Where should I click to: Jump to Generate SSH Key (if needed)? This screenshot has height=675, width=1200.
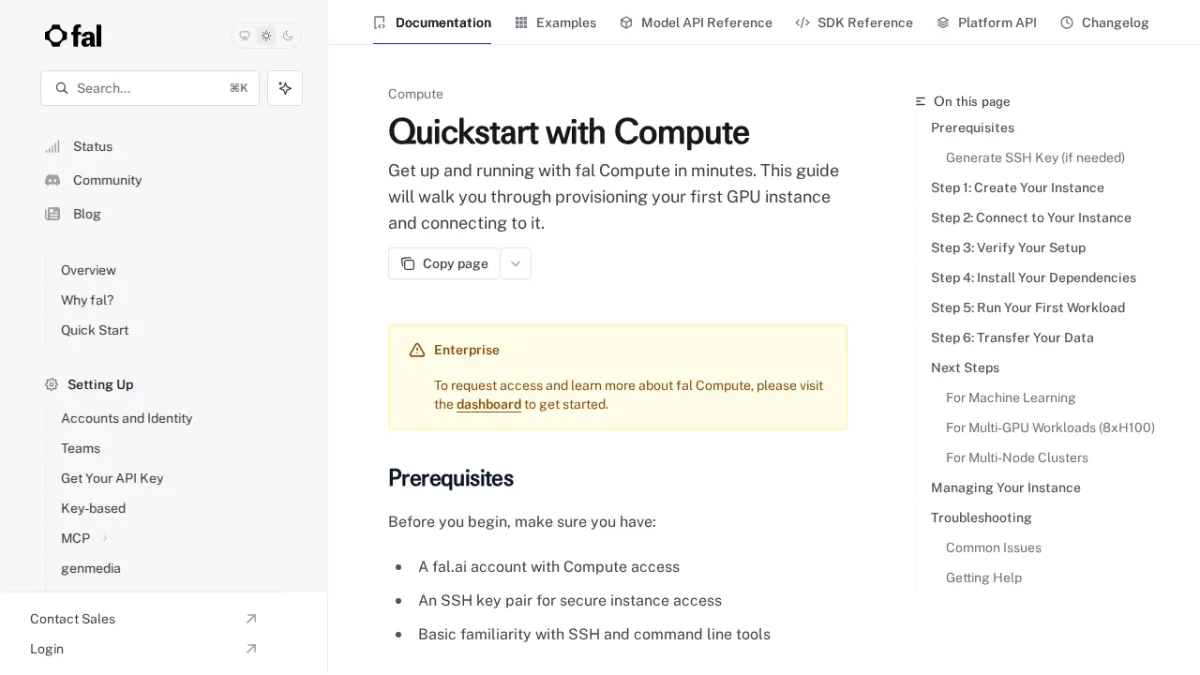(1035, 158)
